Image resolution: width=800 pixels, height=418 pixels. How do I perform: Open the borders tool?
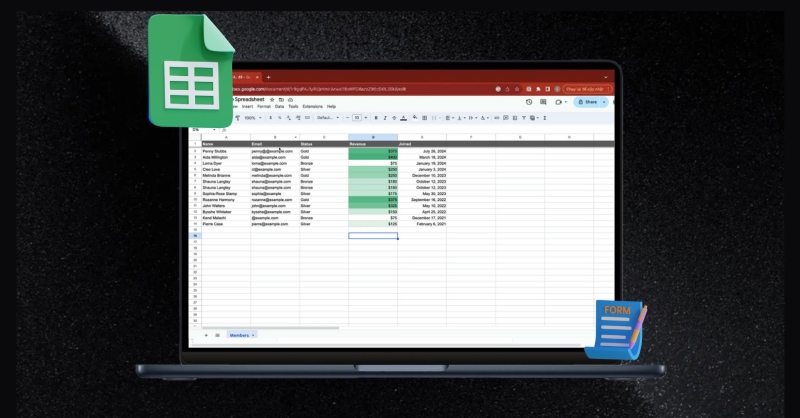424,118
